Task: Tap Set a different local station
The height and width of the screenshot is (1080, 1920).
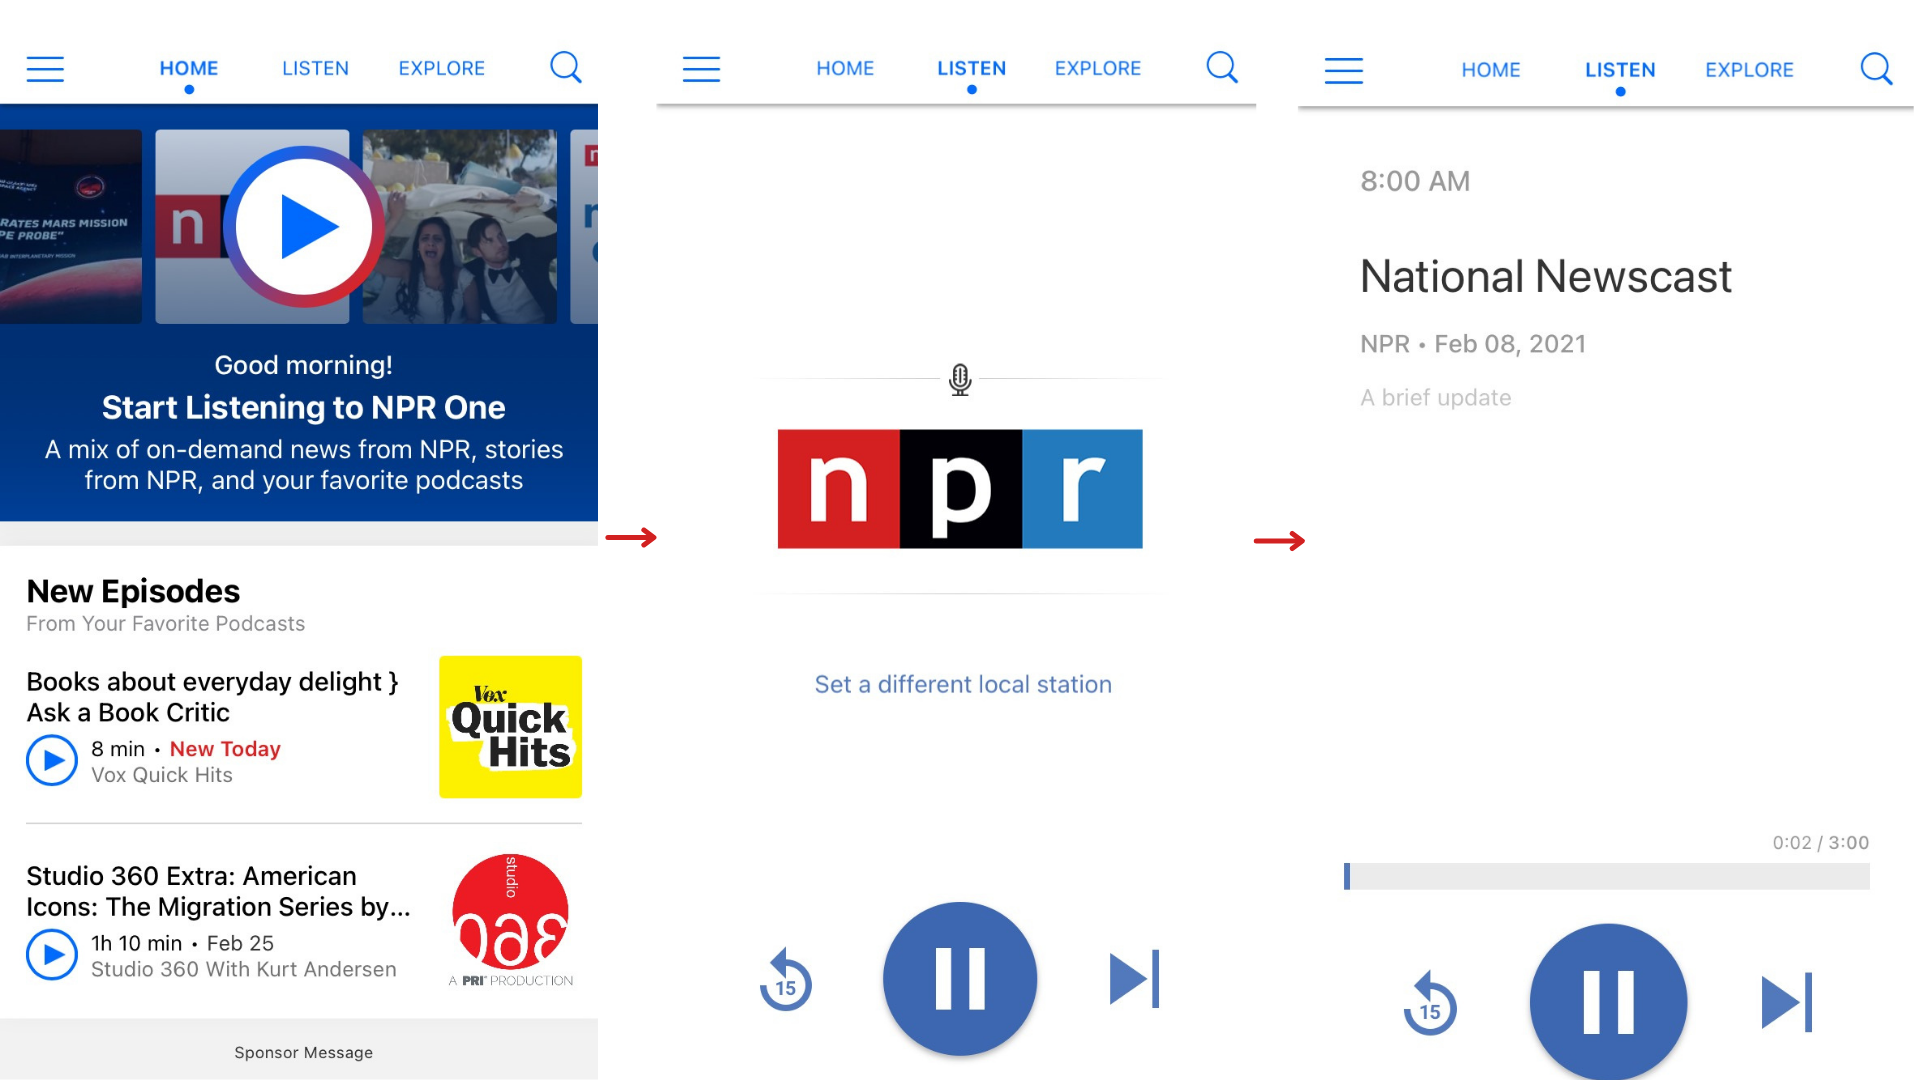Action: click(961, 684)
